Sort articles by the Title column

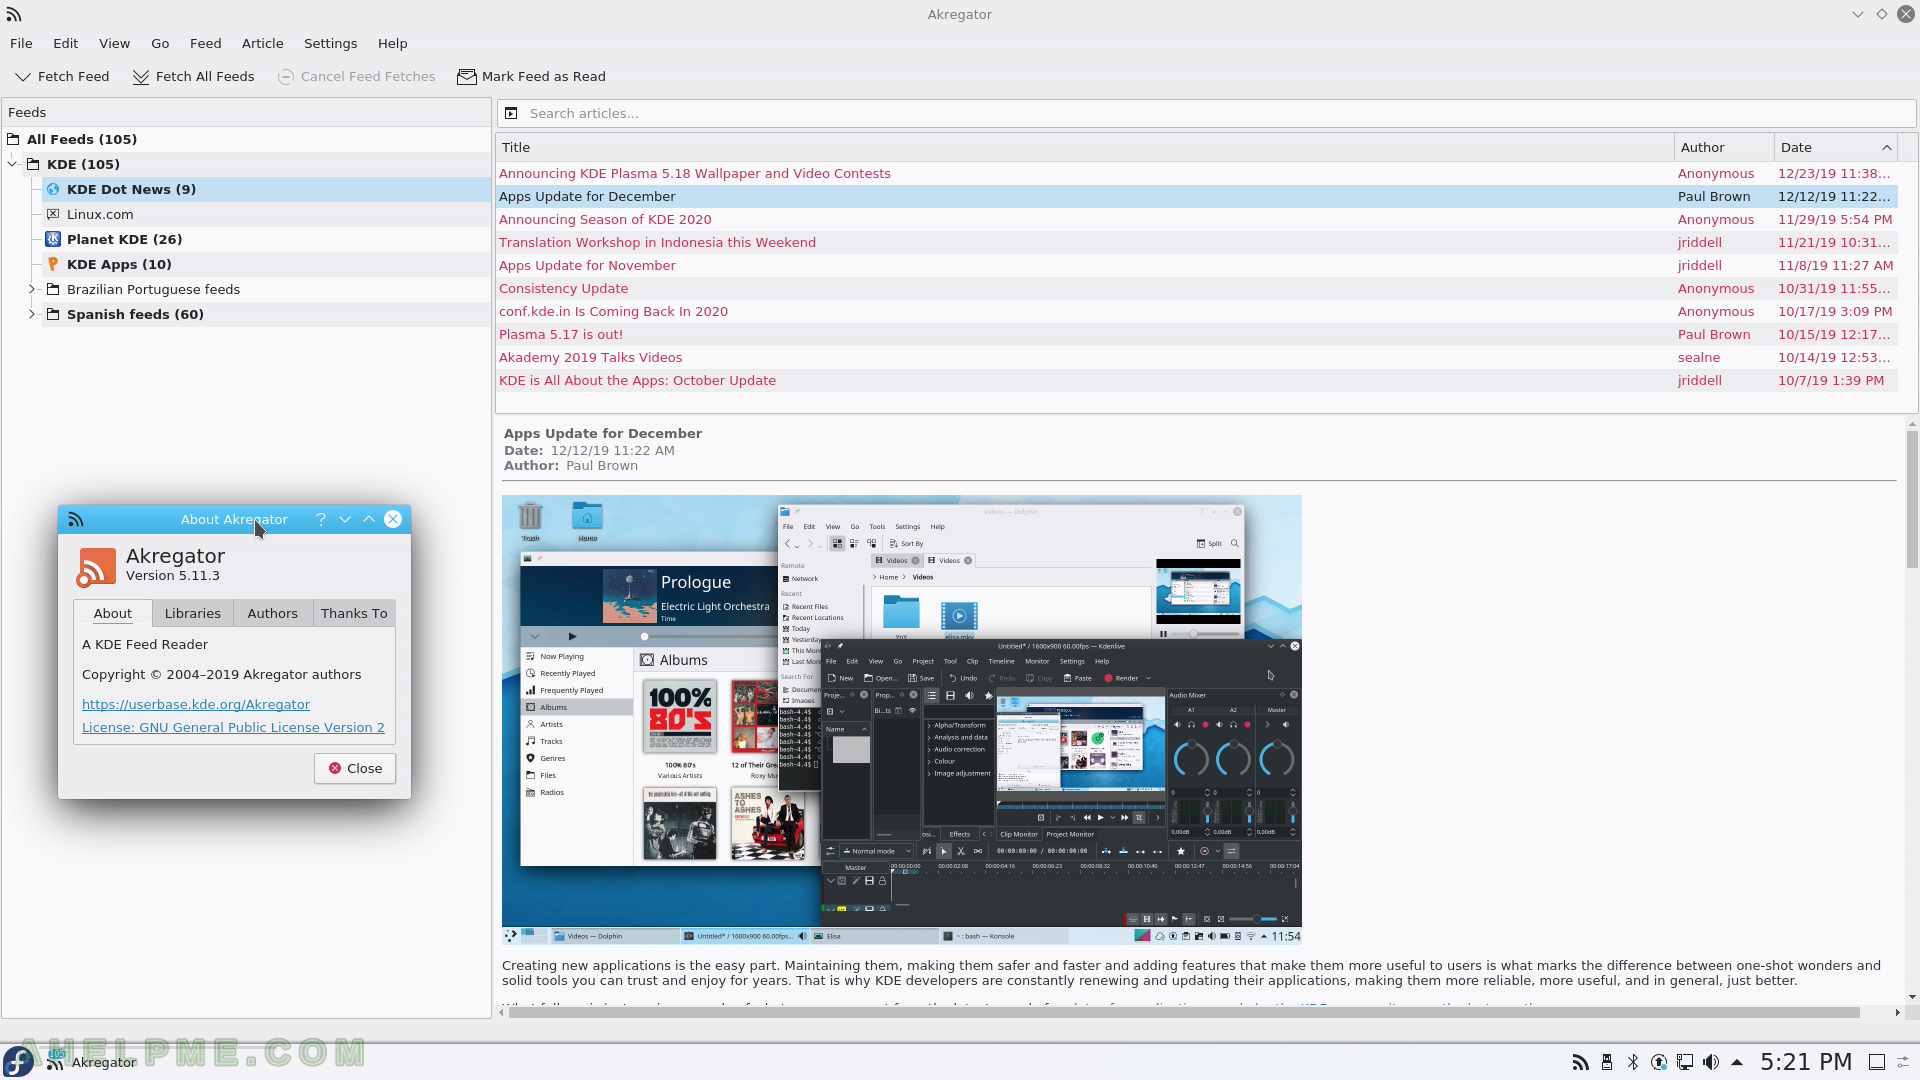point(1084,147)
